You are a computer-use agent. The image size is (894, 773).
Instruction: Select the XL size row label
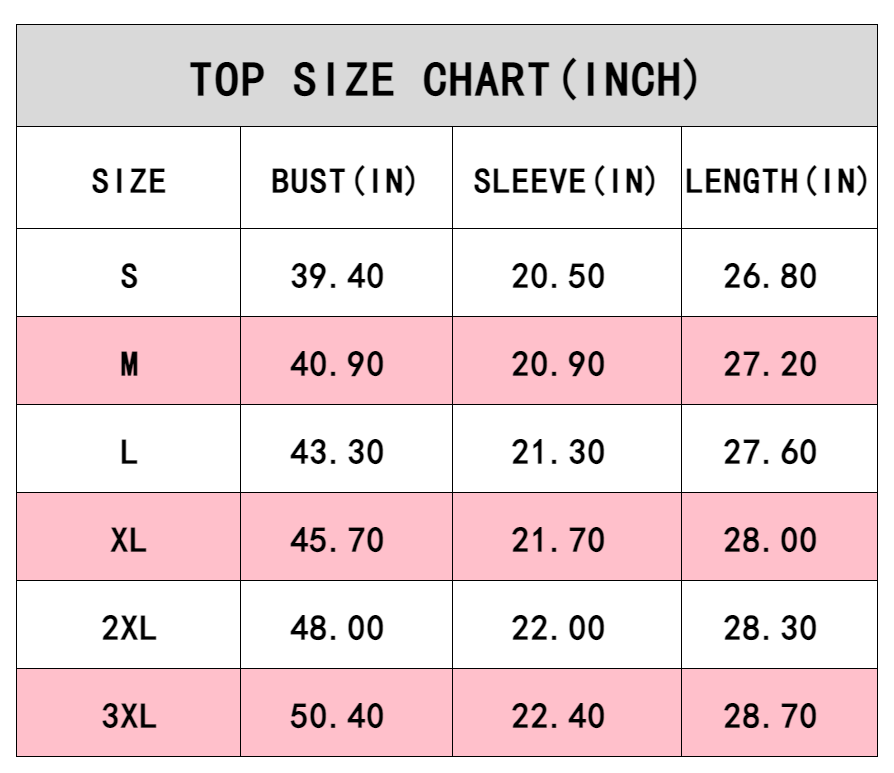click(129, 541)
